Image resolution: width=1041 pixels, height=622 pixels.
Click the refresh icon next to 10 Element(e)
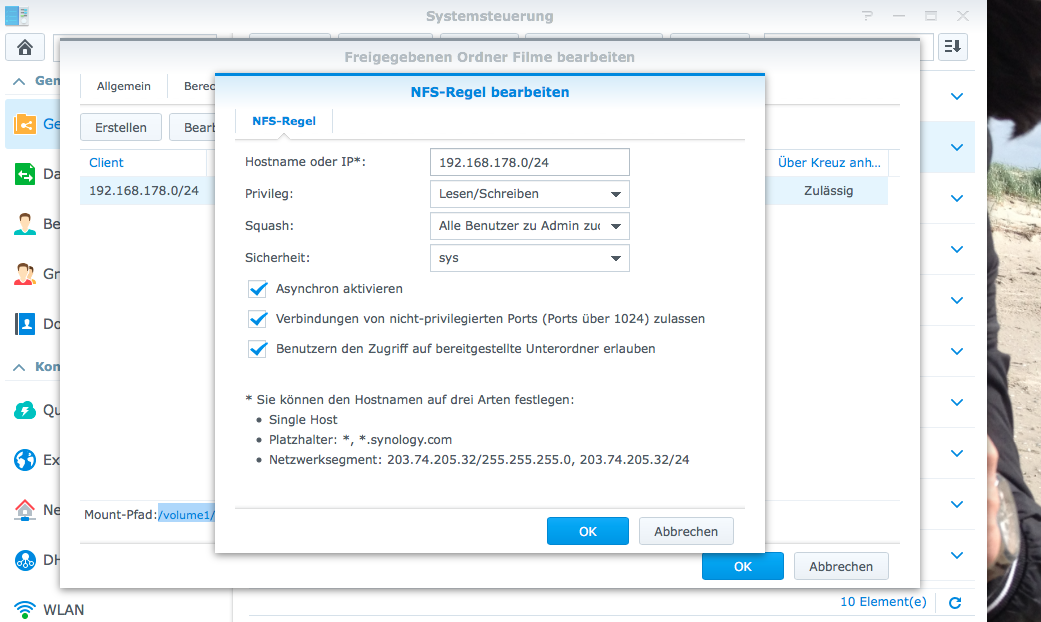[x=955, y=603]
